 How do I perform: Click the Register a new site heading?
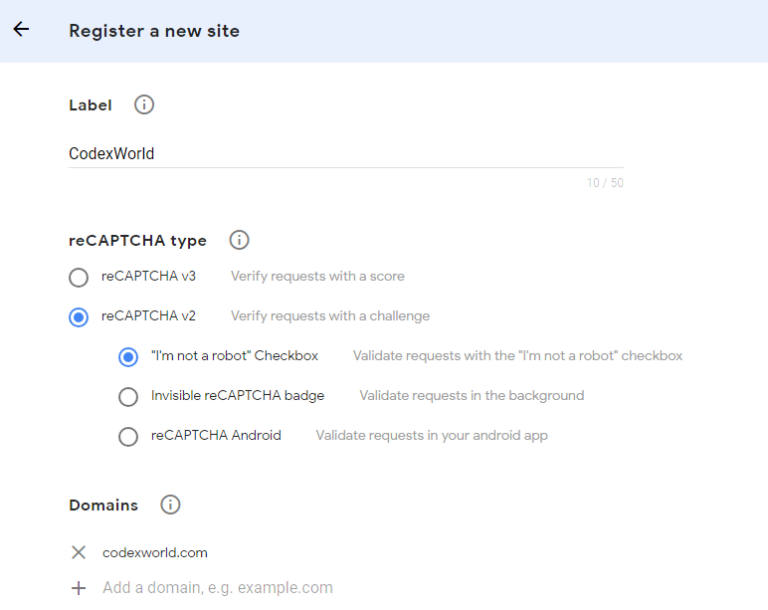coord(154,31)
